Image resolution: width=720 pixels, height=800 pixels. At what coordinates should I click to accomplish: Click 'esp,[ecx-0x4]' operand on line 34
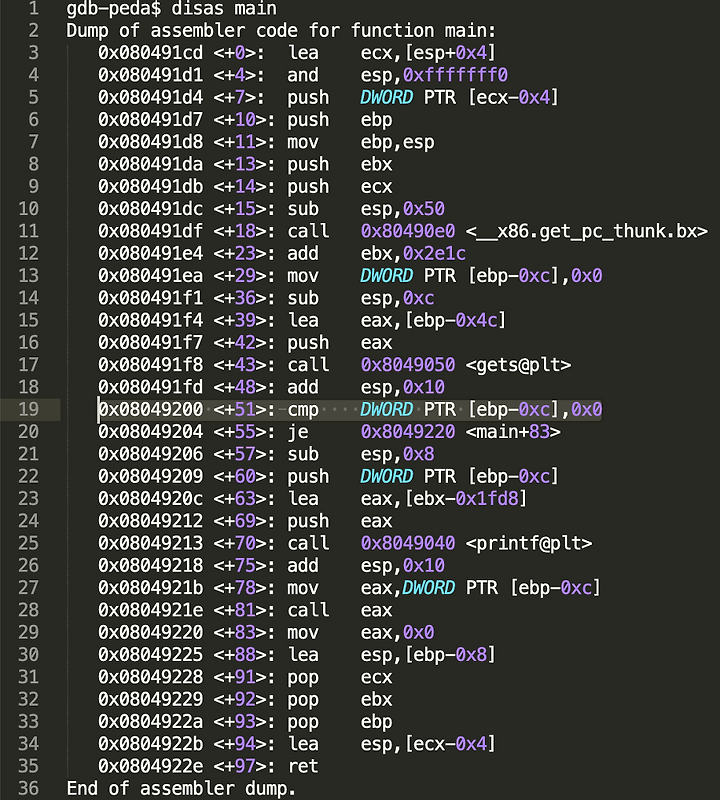pos(428,744)
